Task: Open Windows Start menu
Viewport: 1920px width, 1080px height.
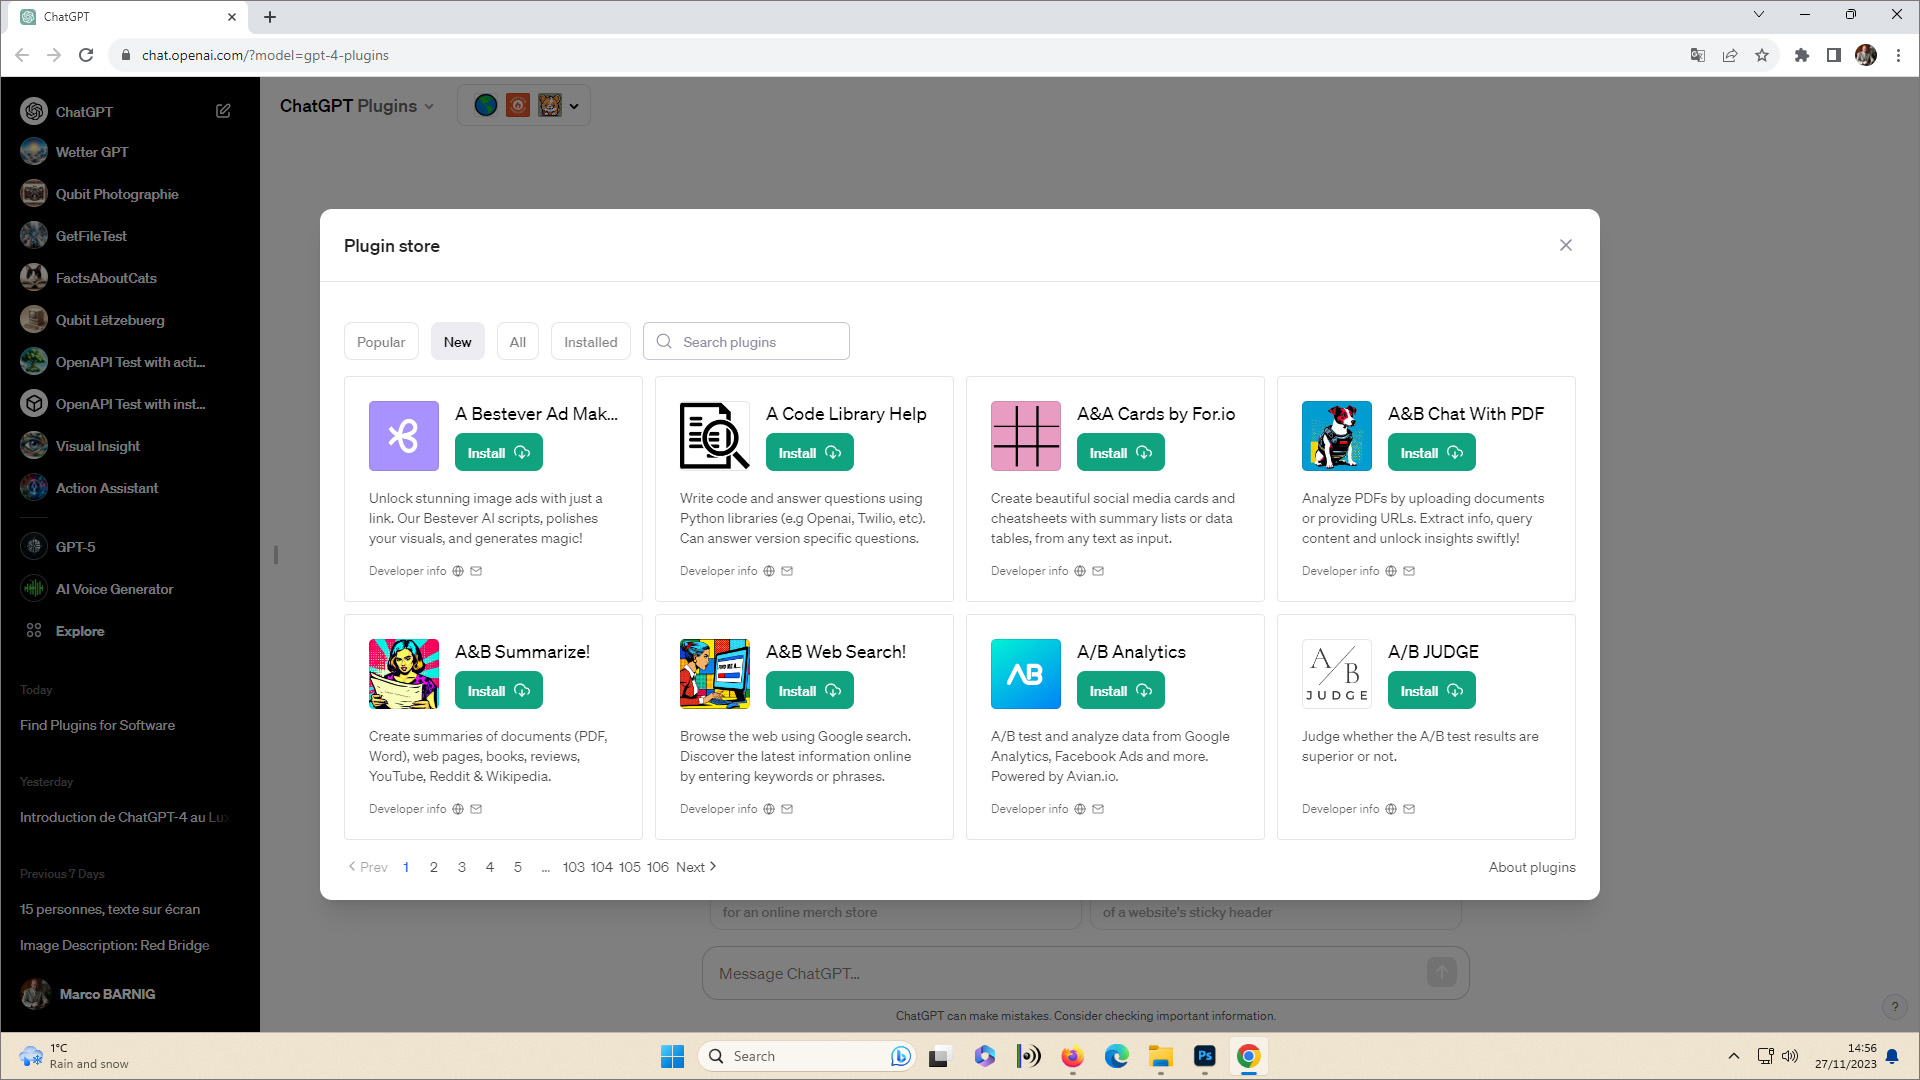Action: (672, 1056)
